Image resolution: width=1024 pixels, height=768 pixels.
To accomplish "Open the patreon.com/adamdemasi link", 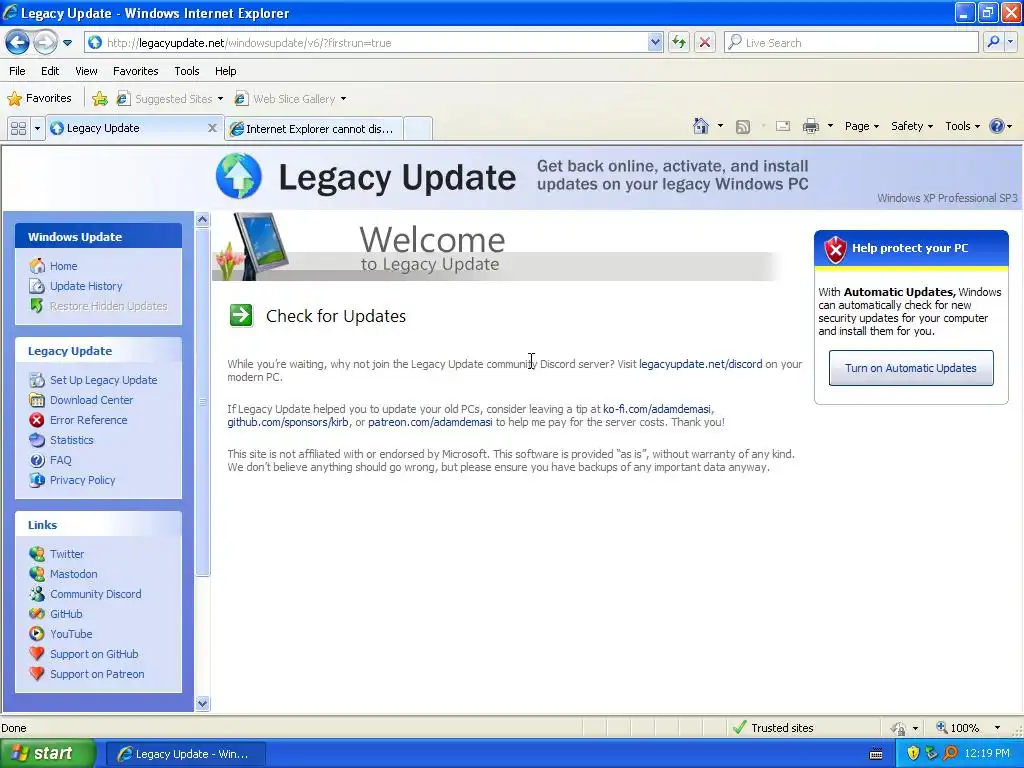I will (430, 423).
